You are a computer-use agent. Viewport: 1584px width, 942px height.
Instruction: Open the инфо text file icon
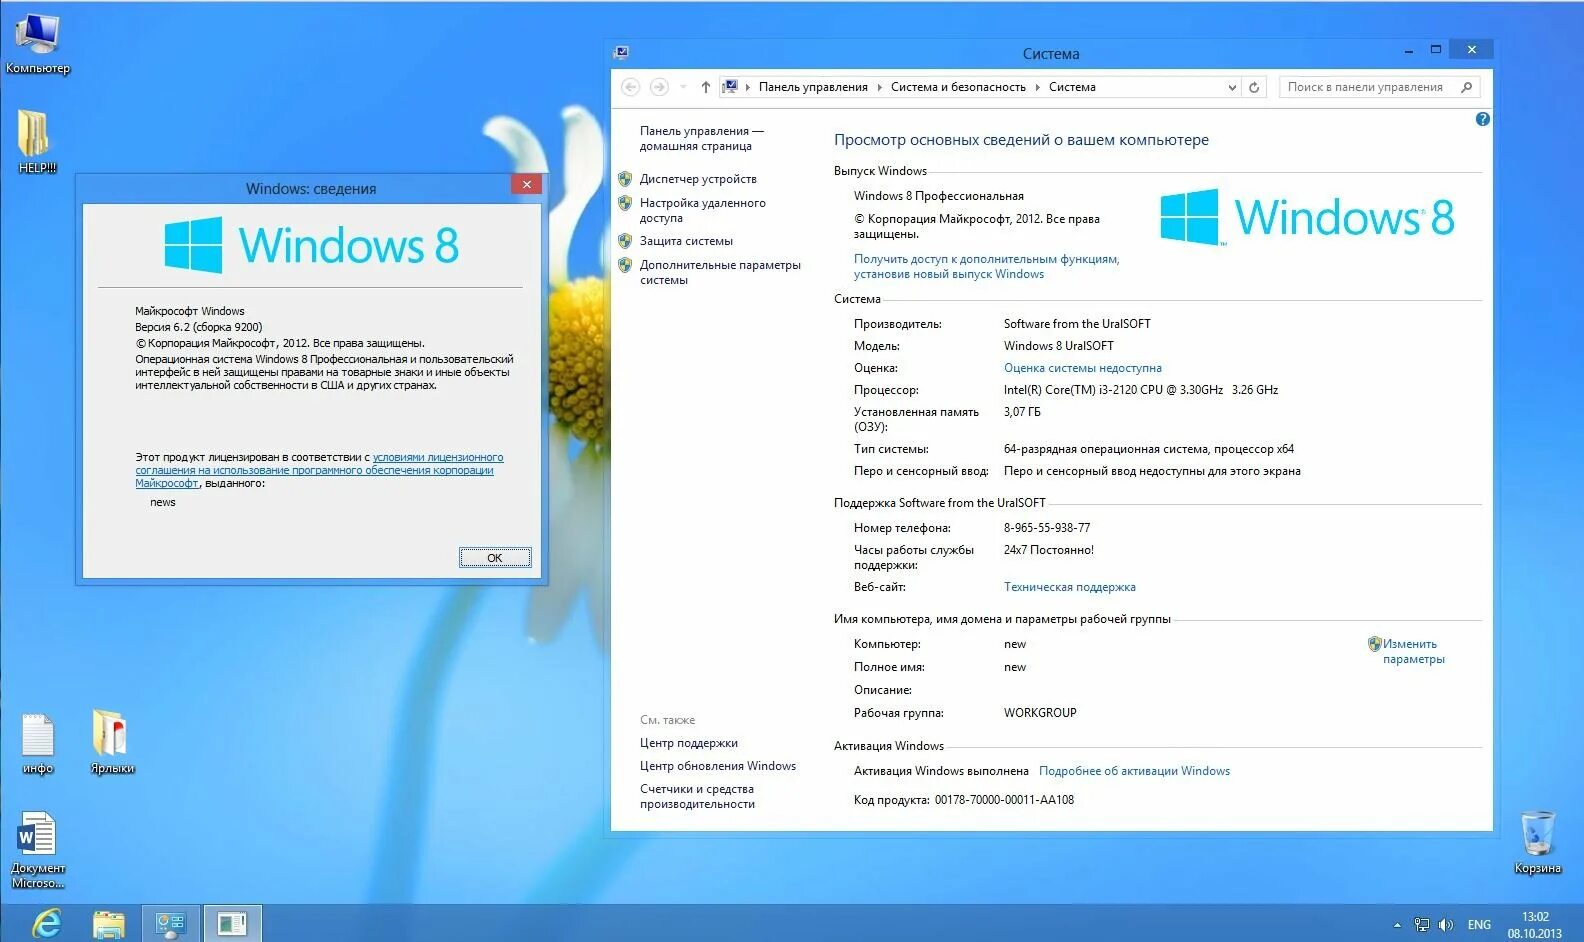pos(37,743)
